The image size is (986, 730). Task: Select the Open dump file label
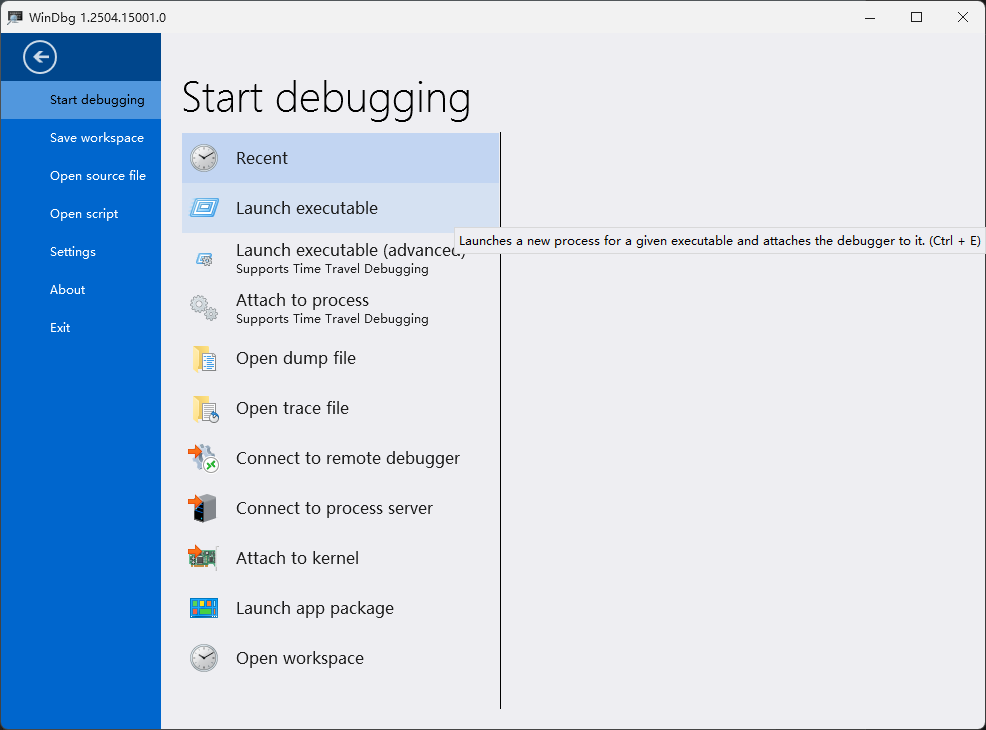(296, 358)
